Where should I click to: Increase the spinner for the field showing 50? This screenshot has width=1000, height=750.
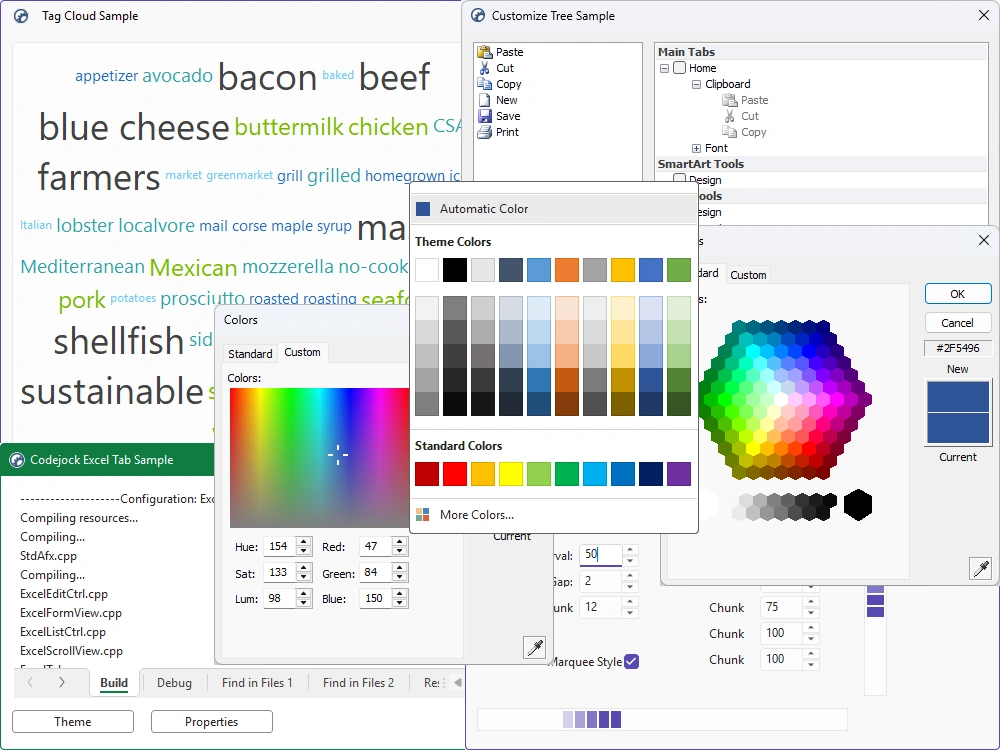630,549
